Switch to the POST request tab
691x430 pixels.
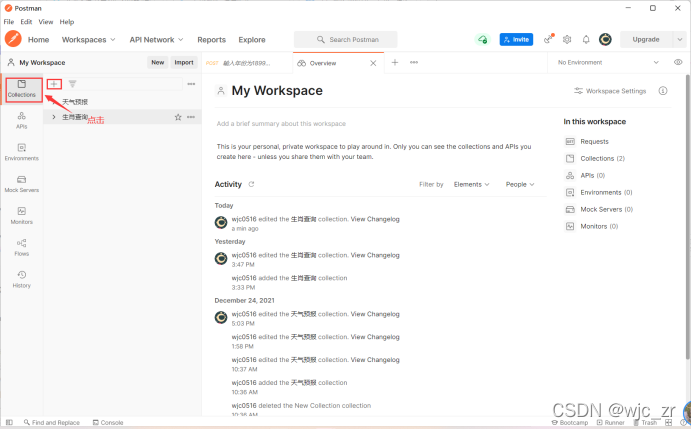pos(248,63)
